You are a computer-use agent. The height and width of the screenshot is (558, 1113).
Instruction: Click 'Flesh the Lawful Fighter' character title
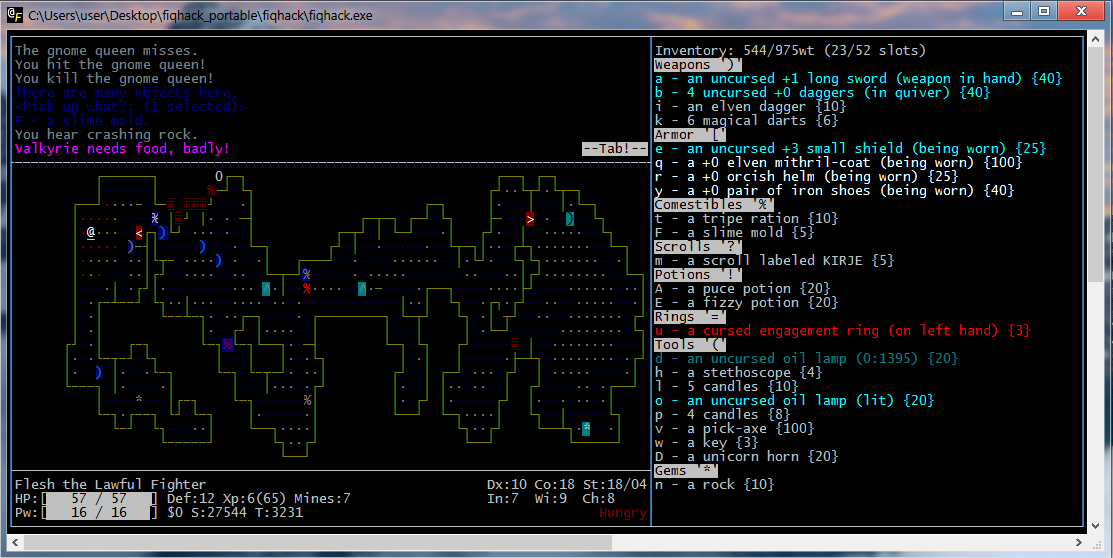pyautogui.click(x=110, y=485)
